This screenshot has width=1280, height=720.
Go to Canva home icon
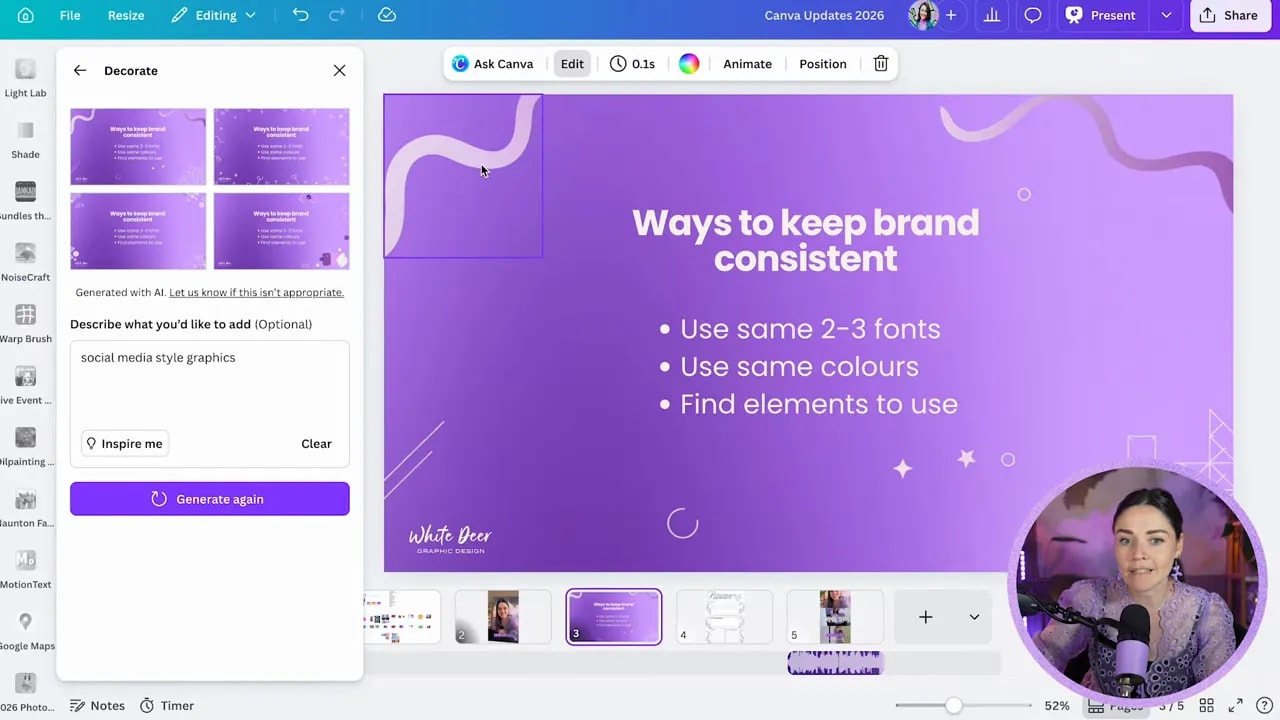coord(25,15)
